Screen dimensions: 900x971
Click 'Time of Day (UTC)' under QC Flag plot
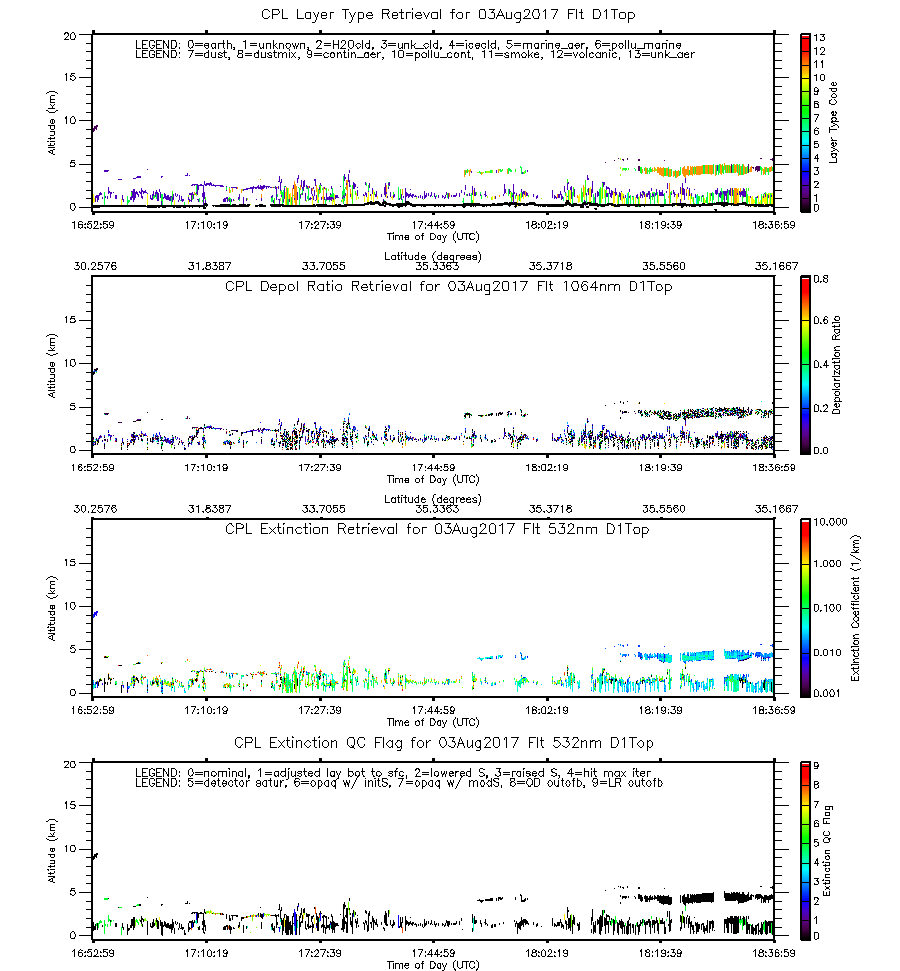coord(433,965)
